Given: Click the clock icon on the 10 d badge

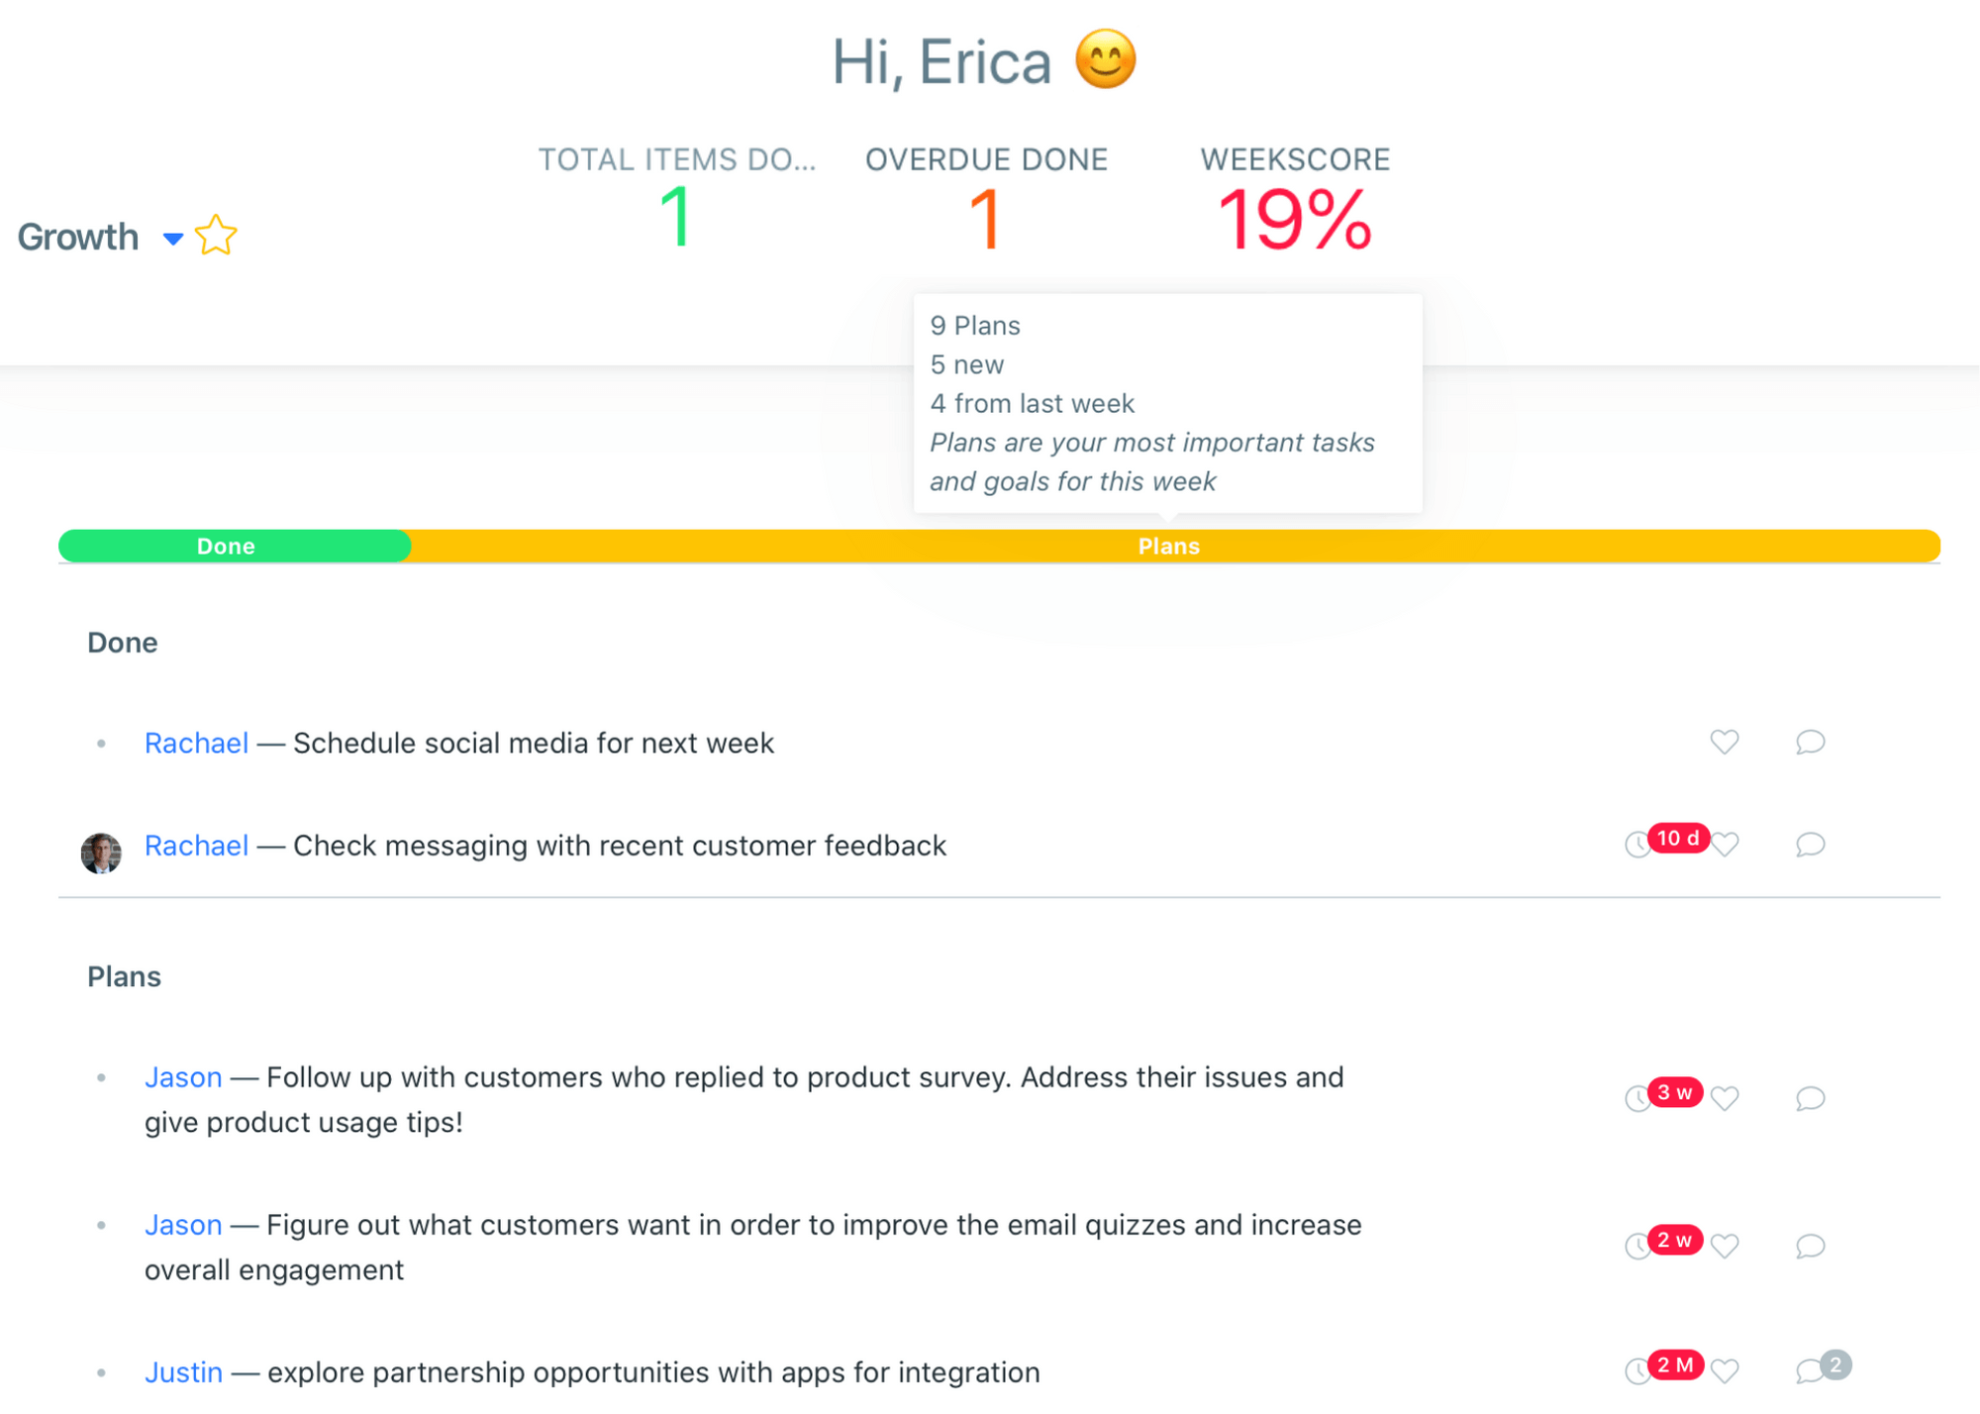Looking at the screenshot, I should click(1637, 845).
